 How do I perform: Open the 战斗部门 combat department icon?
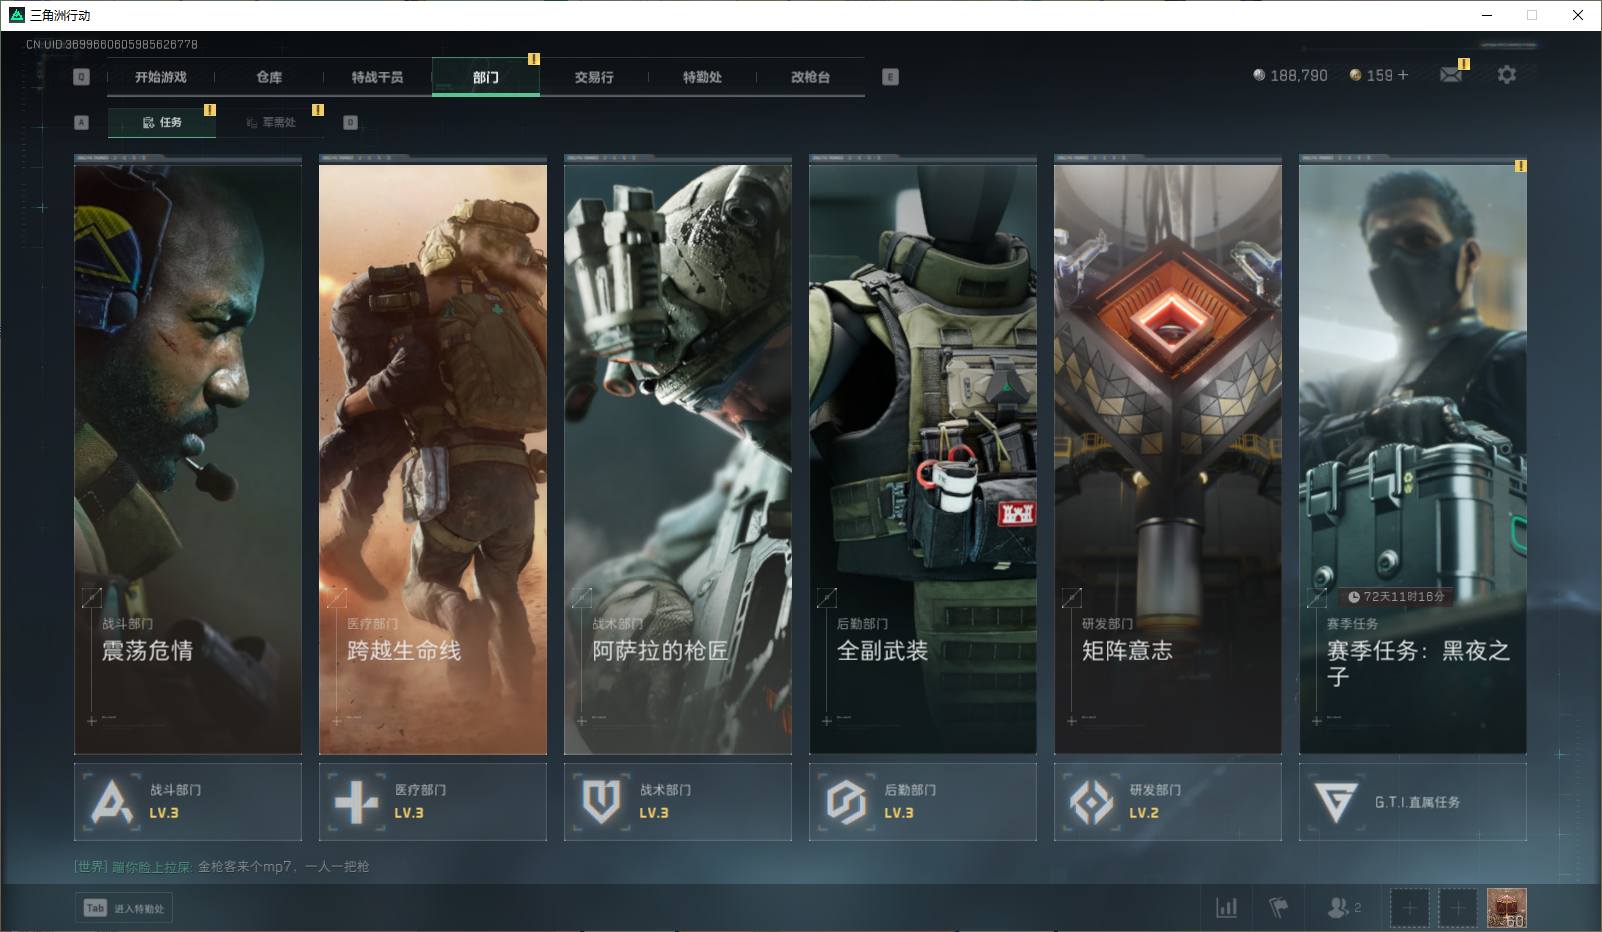(x=112, y=802)
